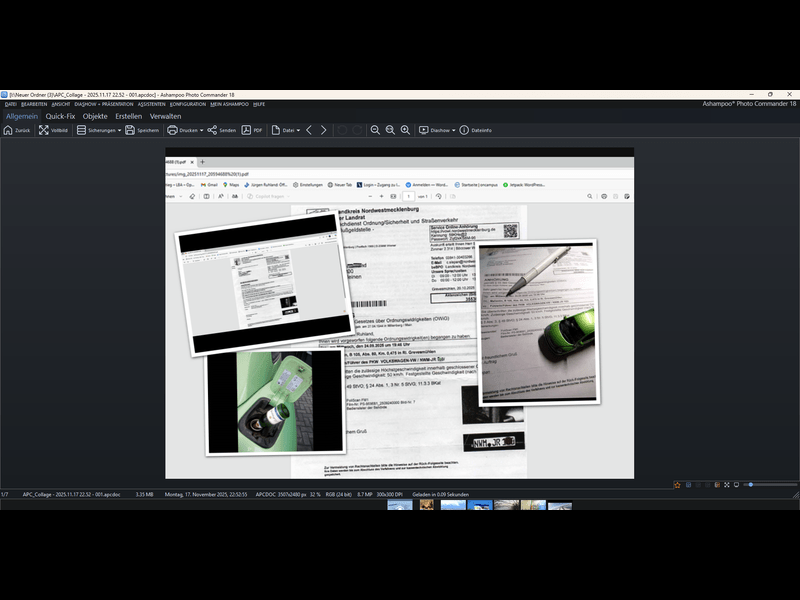
Task: Open the Objekte tab
Action: pos(95,116)
